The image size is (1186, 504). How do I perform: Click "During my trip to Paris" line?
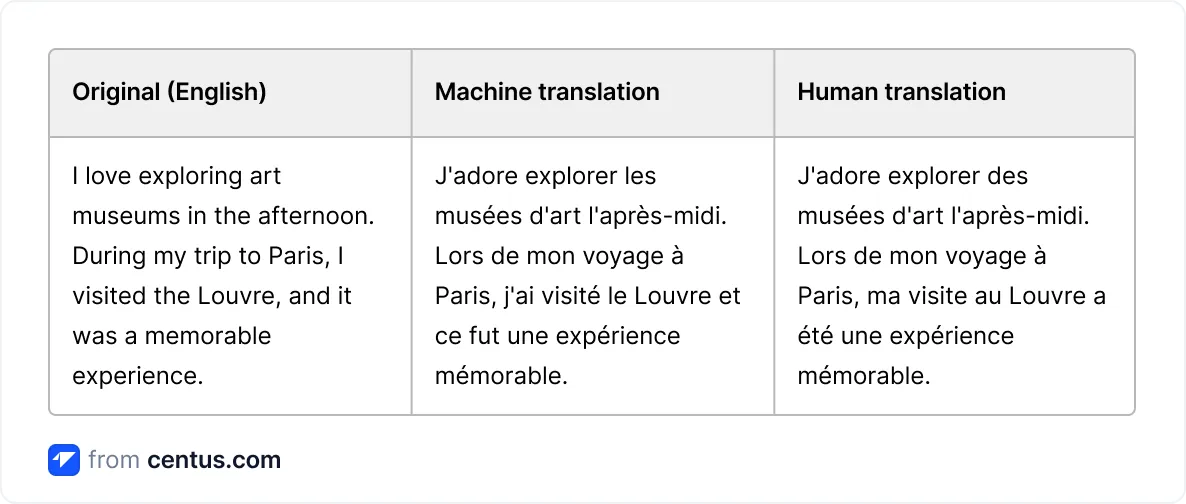(x=195, y=256)
